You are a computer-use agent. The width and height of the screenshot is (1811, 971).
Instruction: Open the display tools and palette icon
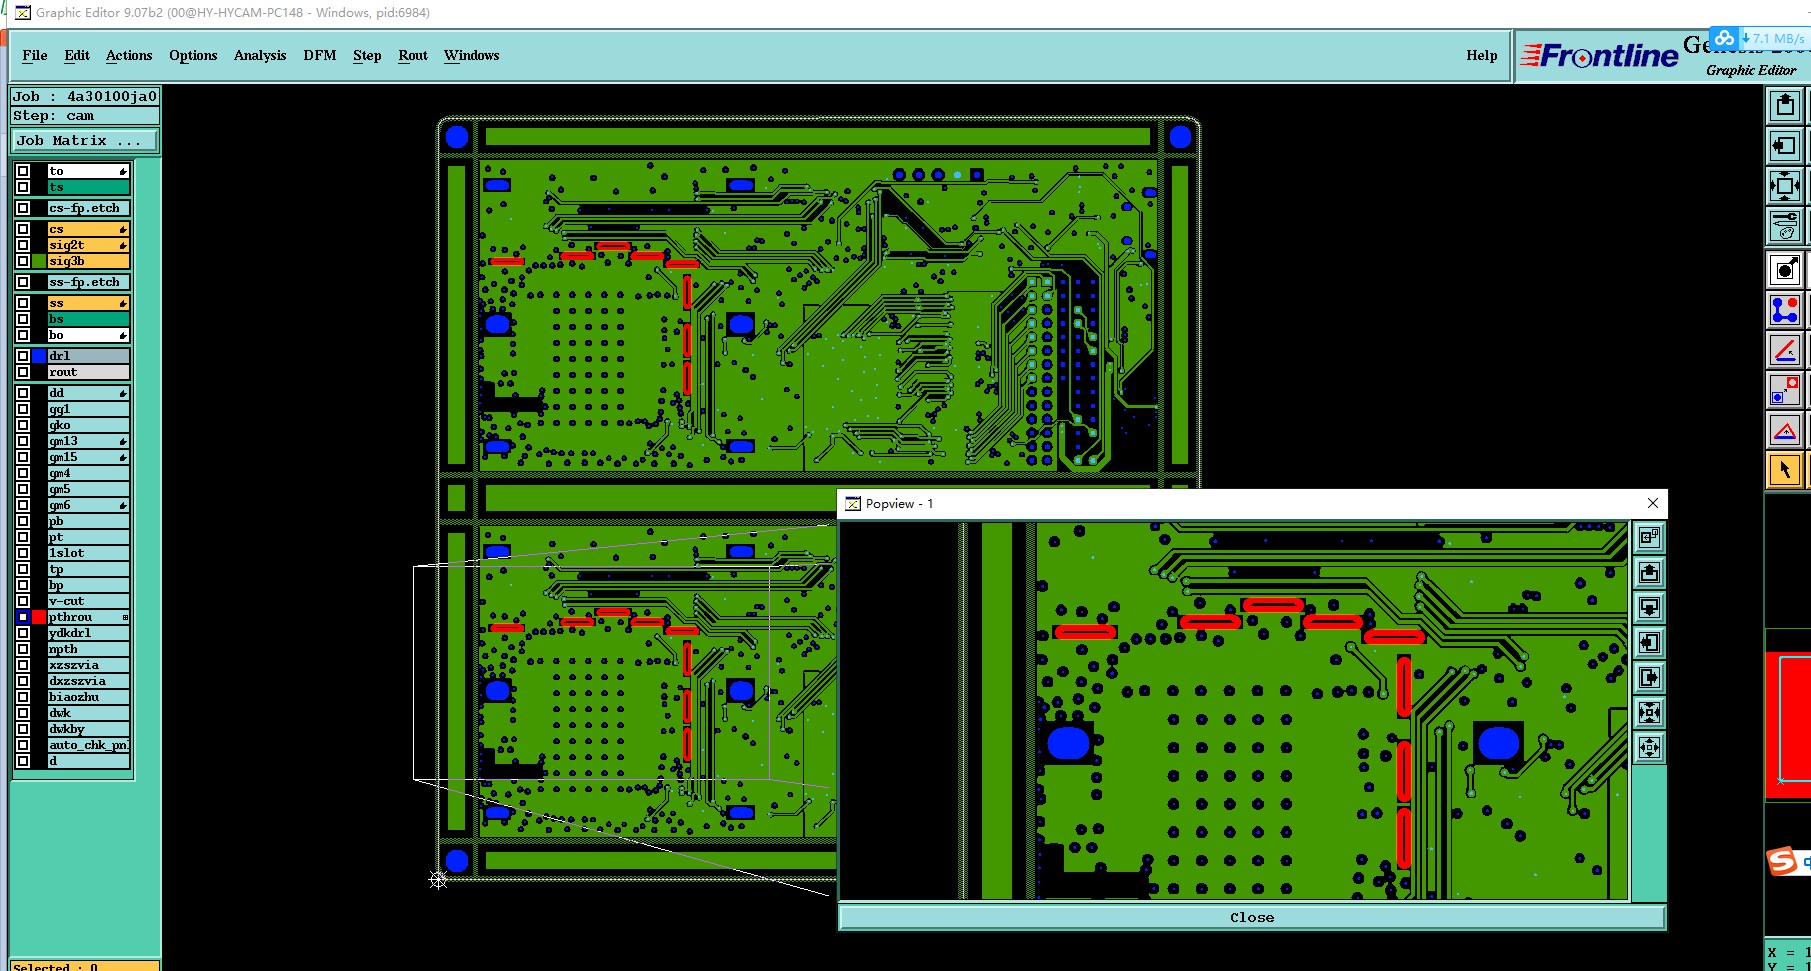tap(1785, 226)
